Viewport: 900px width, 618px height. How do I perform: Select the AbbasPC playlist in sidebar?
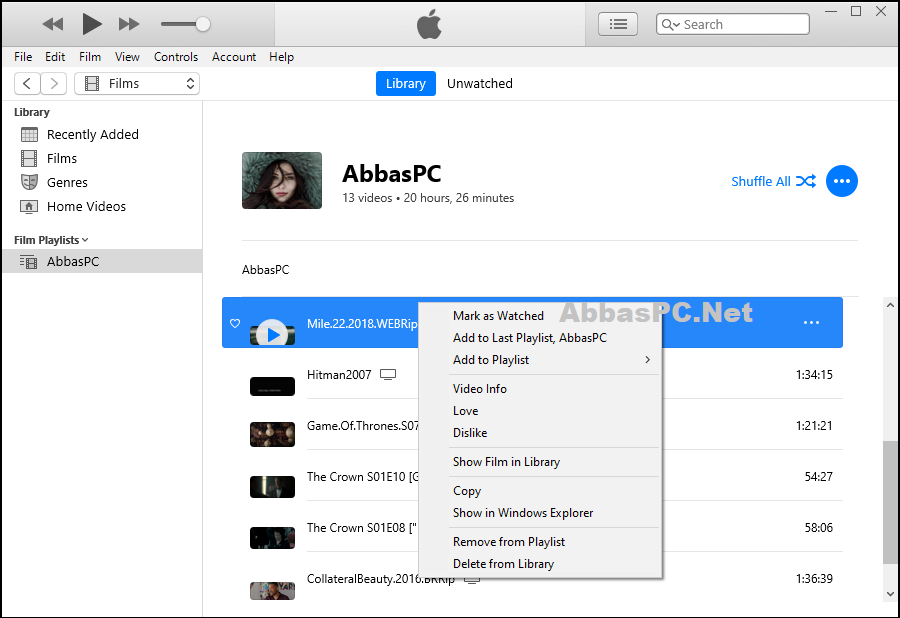102,261
